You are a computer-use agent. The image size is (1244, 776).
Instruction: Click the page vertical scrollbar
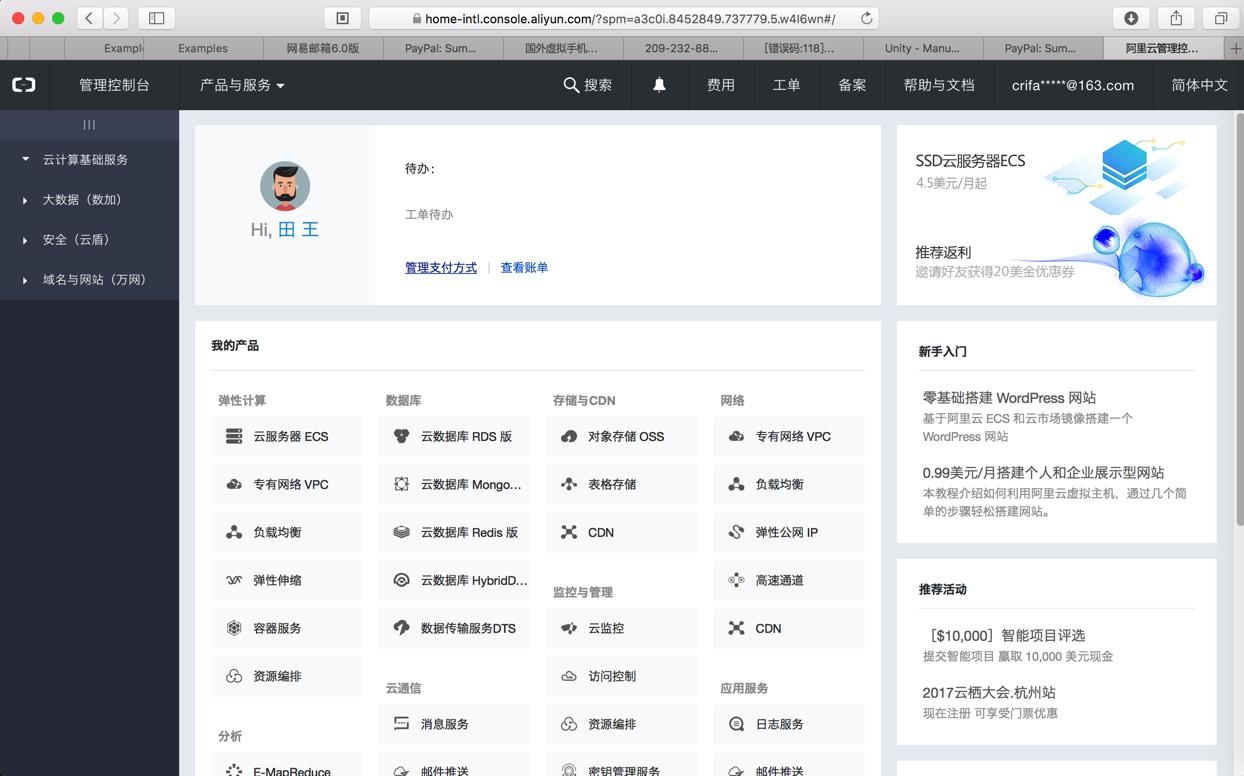[x=1239, y=320]
